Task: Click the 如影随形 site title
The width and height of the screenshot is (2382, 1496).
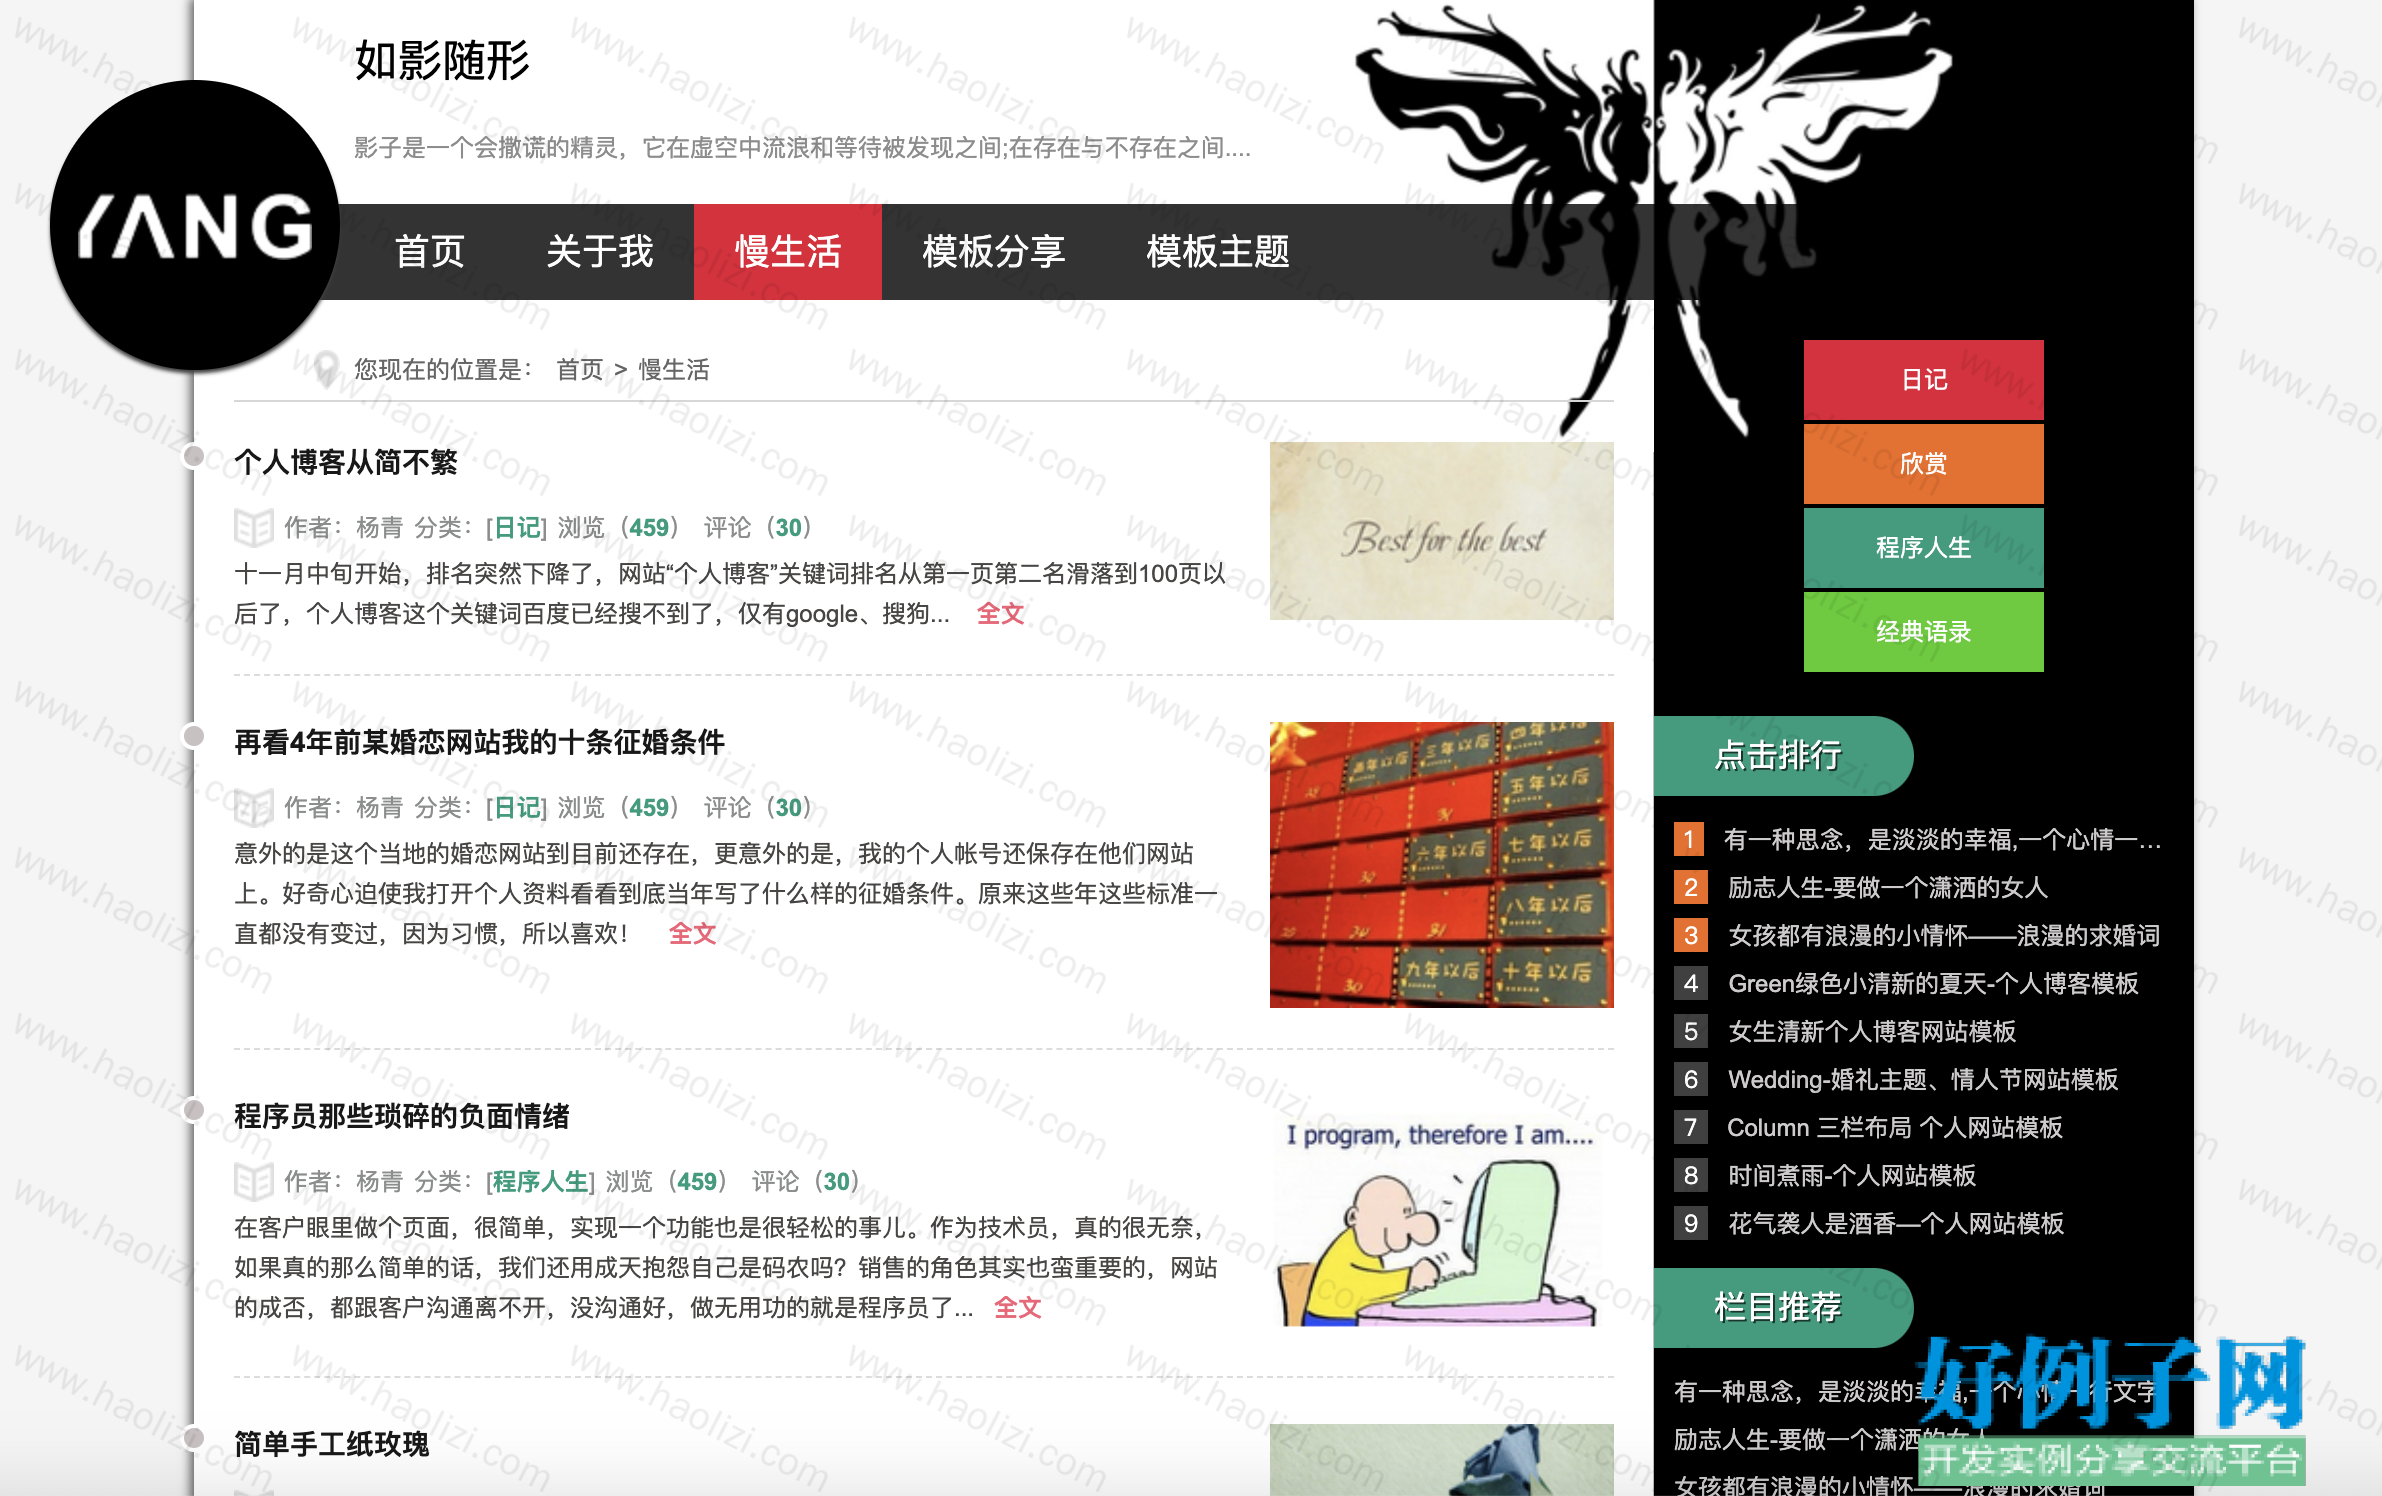Action: pos(442,61)
